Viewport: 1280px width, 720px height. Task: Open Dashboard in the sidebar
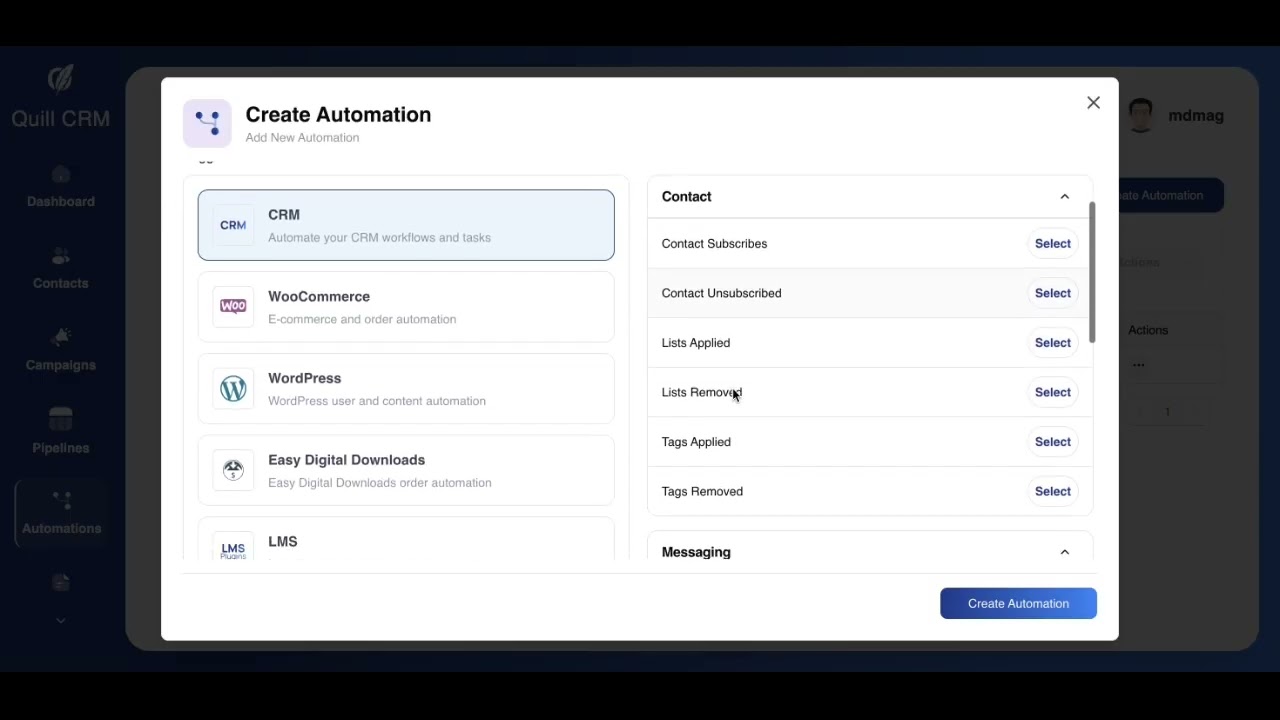click(61, 188)
